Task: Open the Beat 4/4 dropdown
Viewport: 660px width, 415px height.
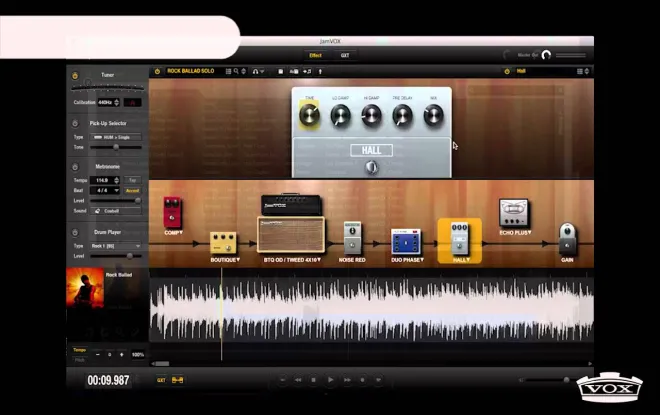Action: click(x=105, y=191)
